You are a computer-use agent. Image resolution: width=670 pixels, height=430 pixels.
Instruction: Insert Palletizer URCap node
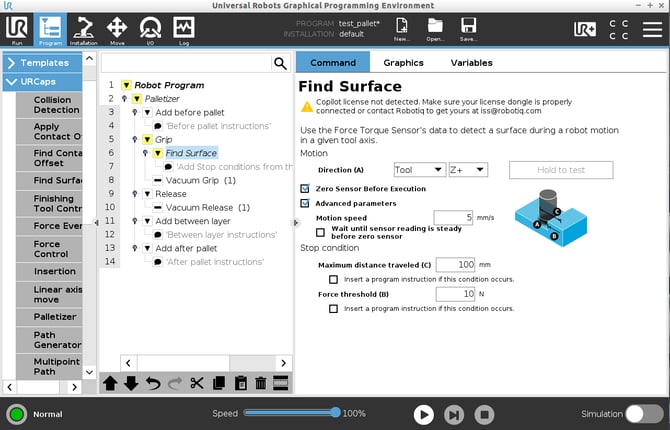click(x=49, y=317)
